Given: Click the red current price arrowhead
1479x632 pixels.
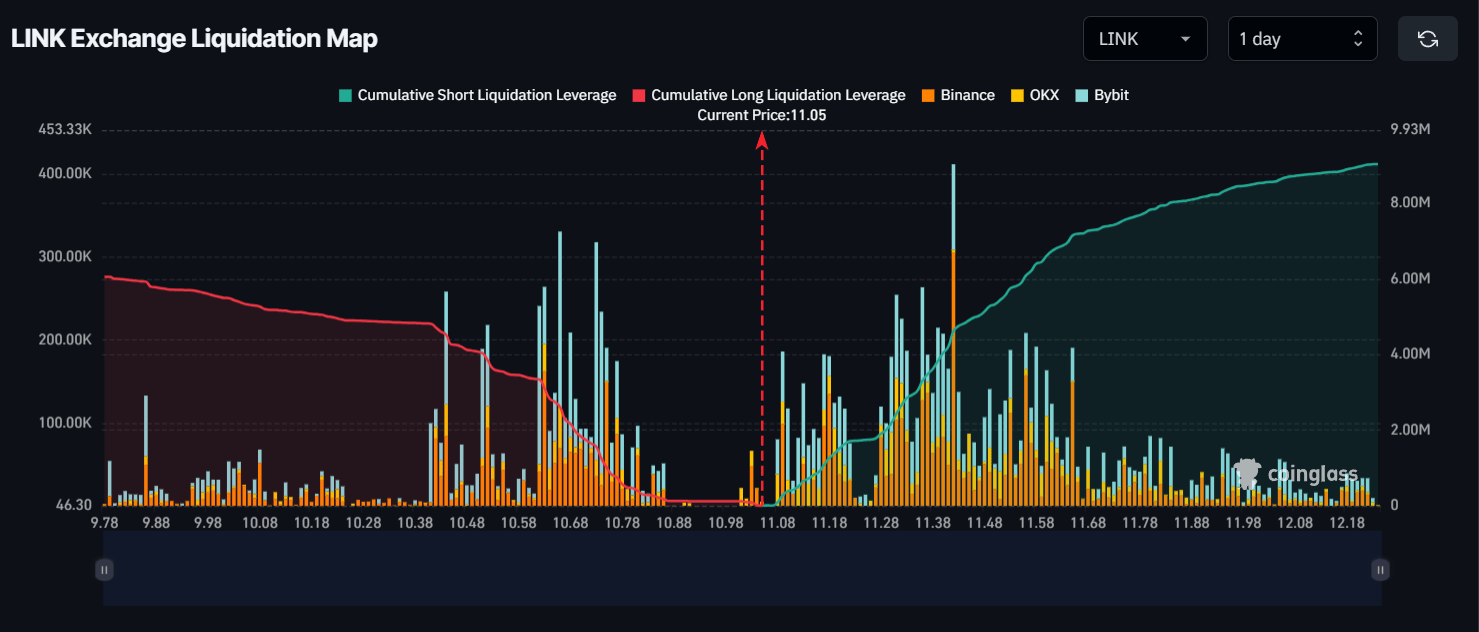Looking at the screenshot, I should pyautogui.click(x=762, y=140).
